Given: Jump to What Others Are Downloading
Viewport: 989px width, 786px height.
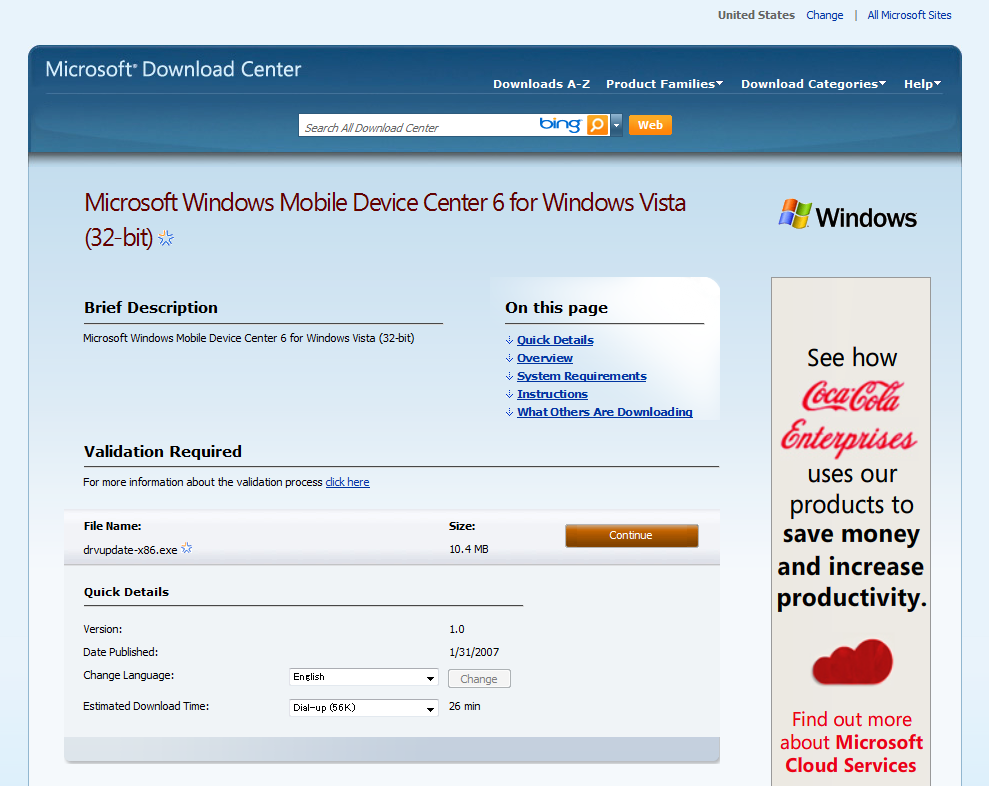Looking at the screenshot, I should [605, 412].
